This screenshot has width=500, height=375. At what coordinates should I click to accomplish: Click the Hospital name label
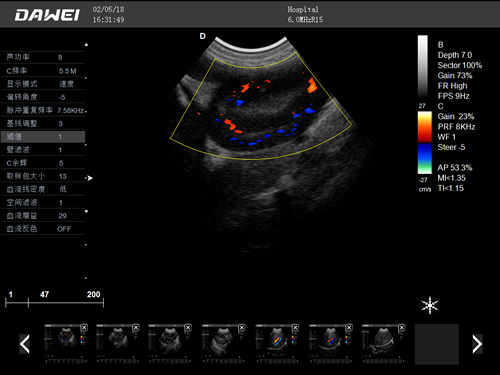(x=303, y=9)
